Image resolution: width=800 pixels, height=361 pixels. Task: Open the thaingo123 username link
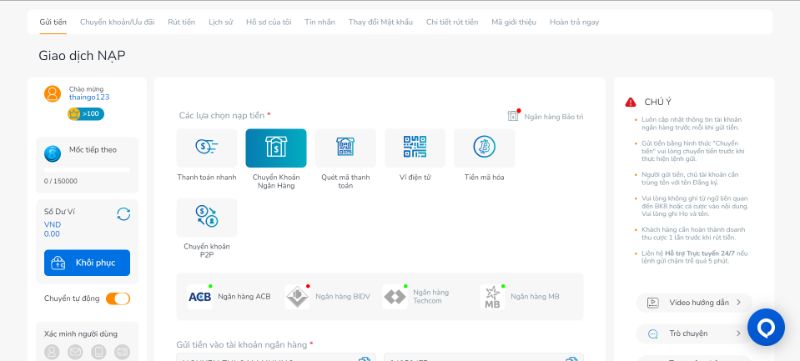(x=89, y=97)
